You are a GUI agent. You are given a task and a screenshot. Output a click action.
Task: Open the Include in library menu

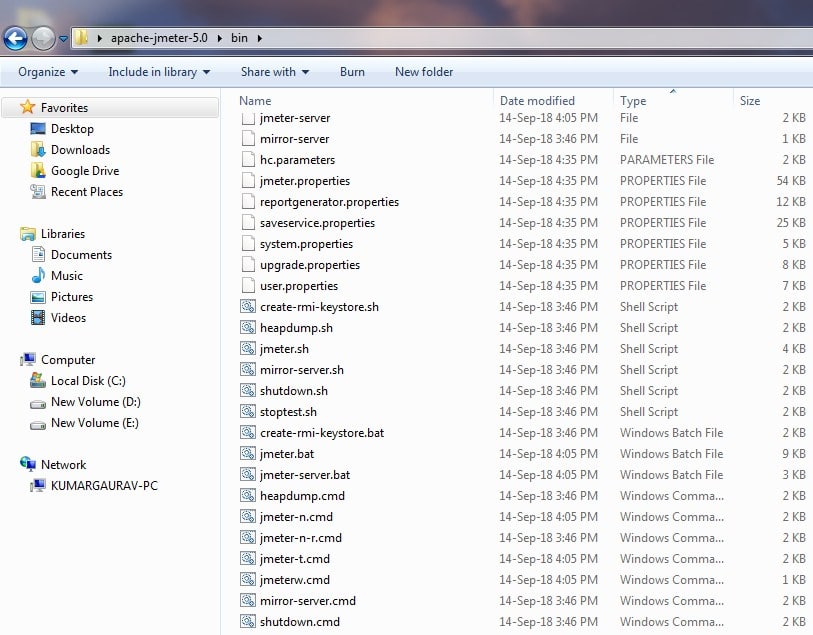pyautogui.click(x=159, y=72)
